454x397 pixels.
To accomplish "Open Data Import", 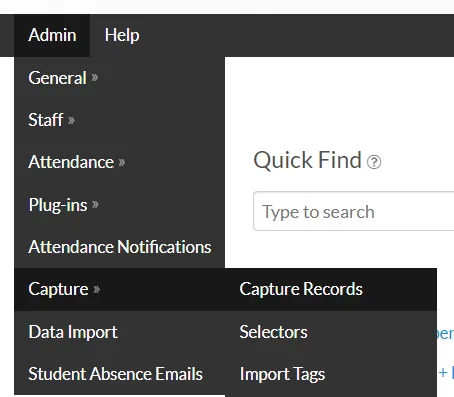I will pyautogui.click(x=119, y=332).
